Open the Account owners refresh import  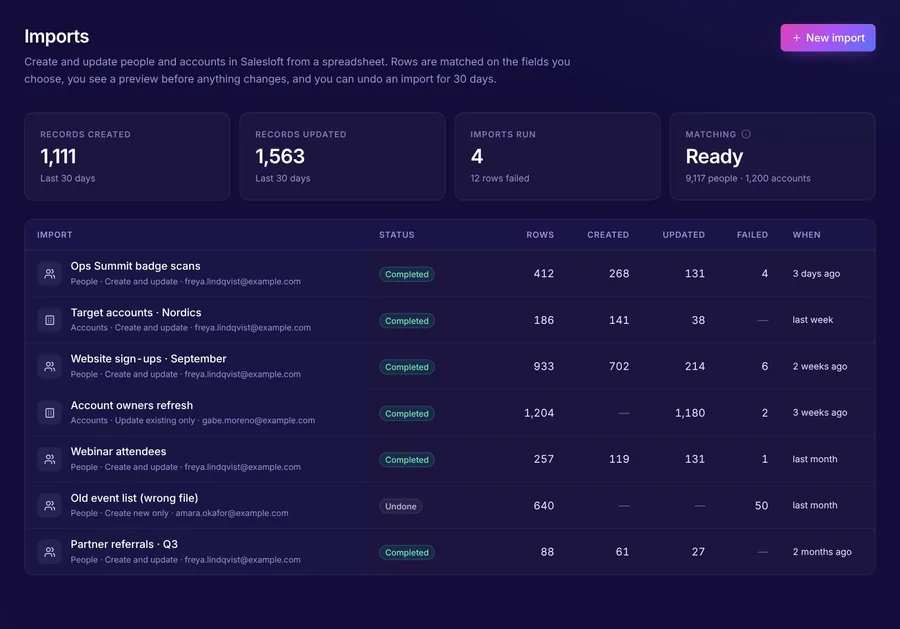(x=450, y=413)
